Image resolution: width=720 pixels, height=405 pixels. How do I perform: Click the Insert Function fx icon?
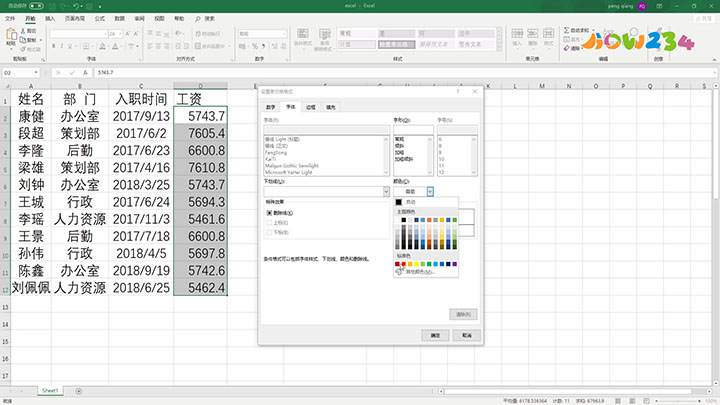(85, 73)
